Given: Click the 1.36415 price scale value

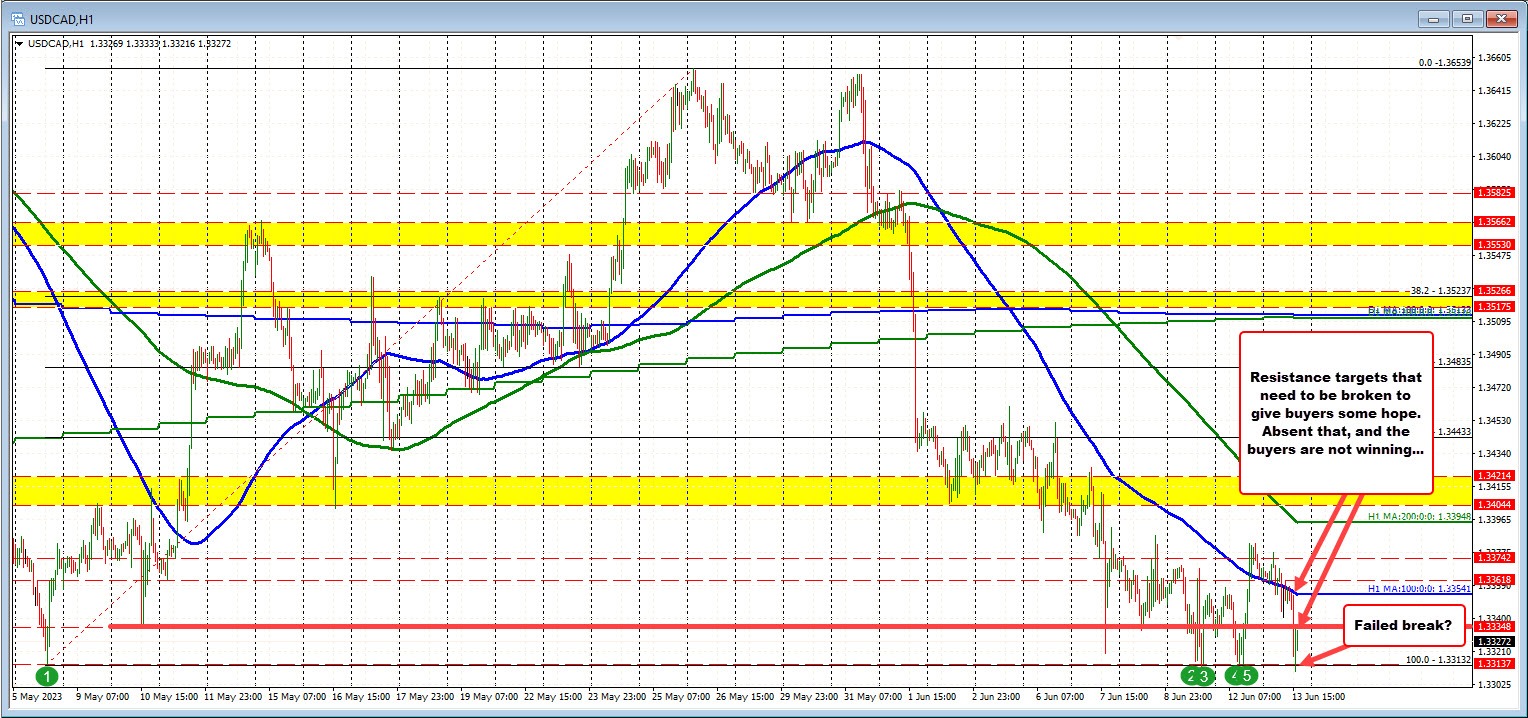Looking at the screenshot, I should click(x=1494, y=91).
